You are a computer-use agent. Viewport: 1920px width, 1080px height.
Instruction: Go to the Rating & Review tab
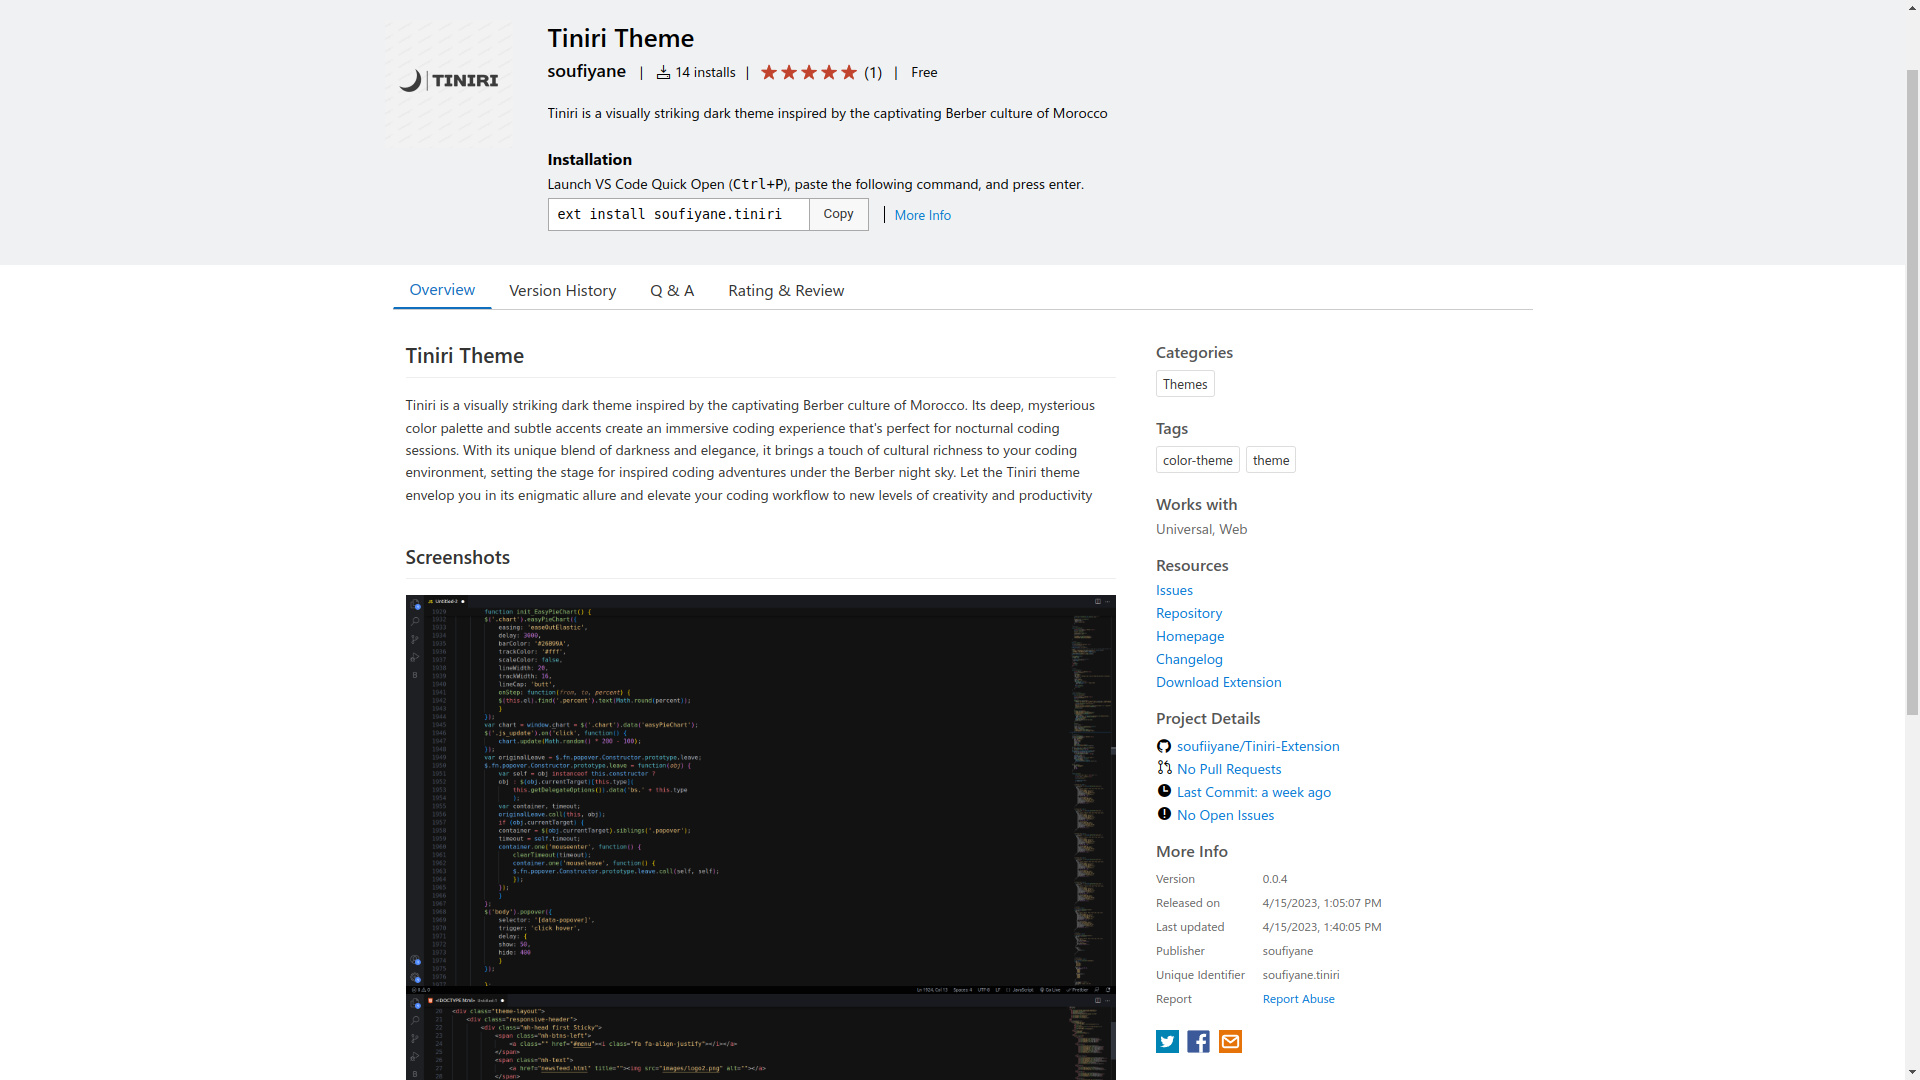tap(786, 290)
